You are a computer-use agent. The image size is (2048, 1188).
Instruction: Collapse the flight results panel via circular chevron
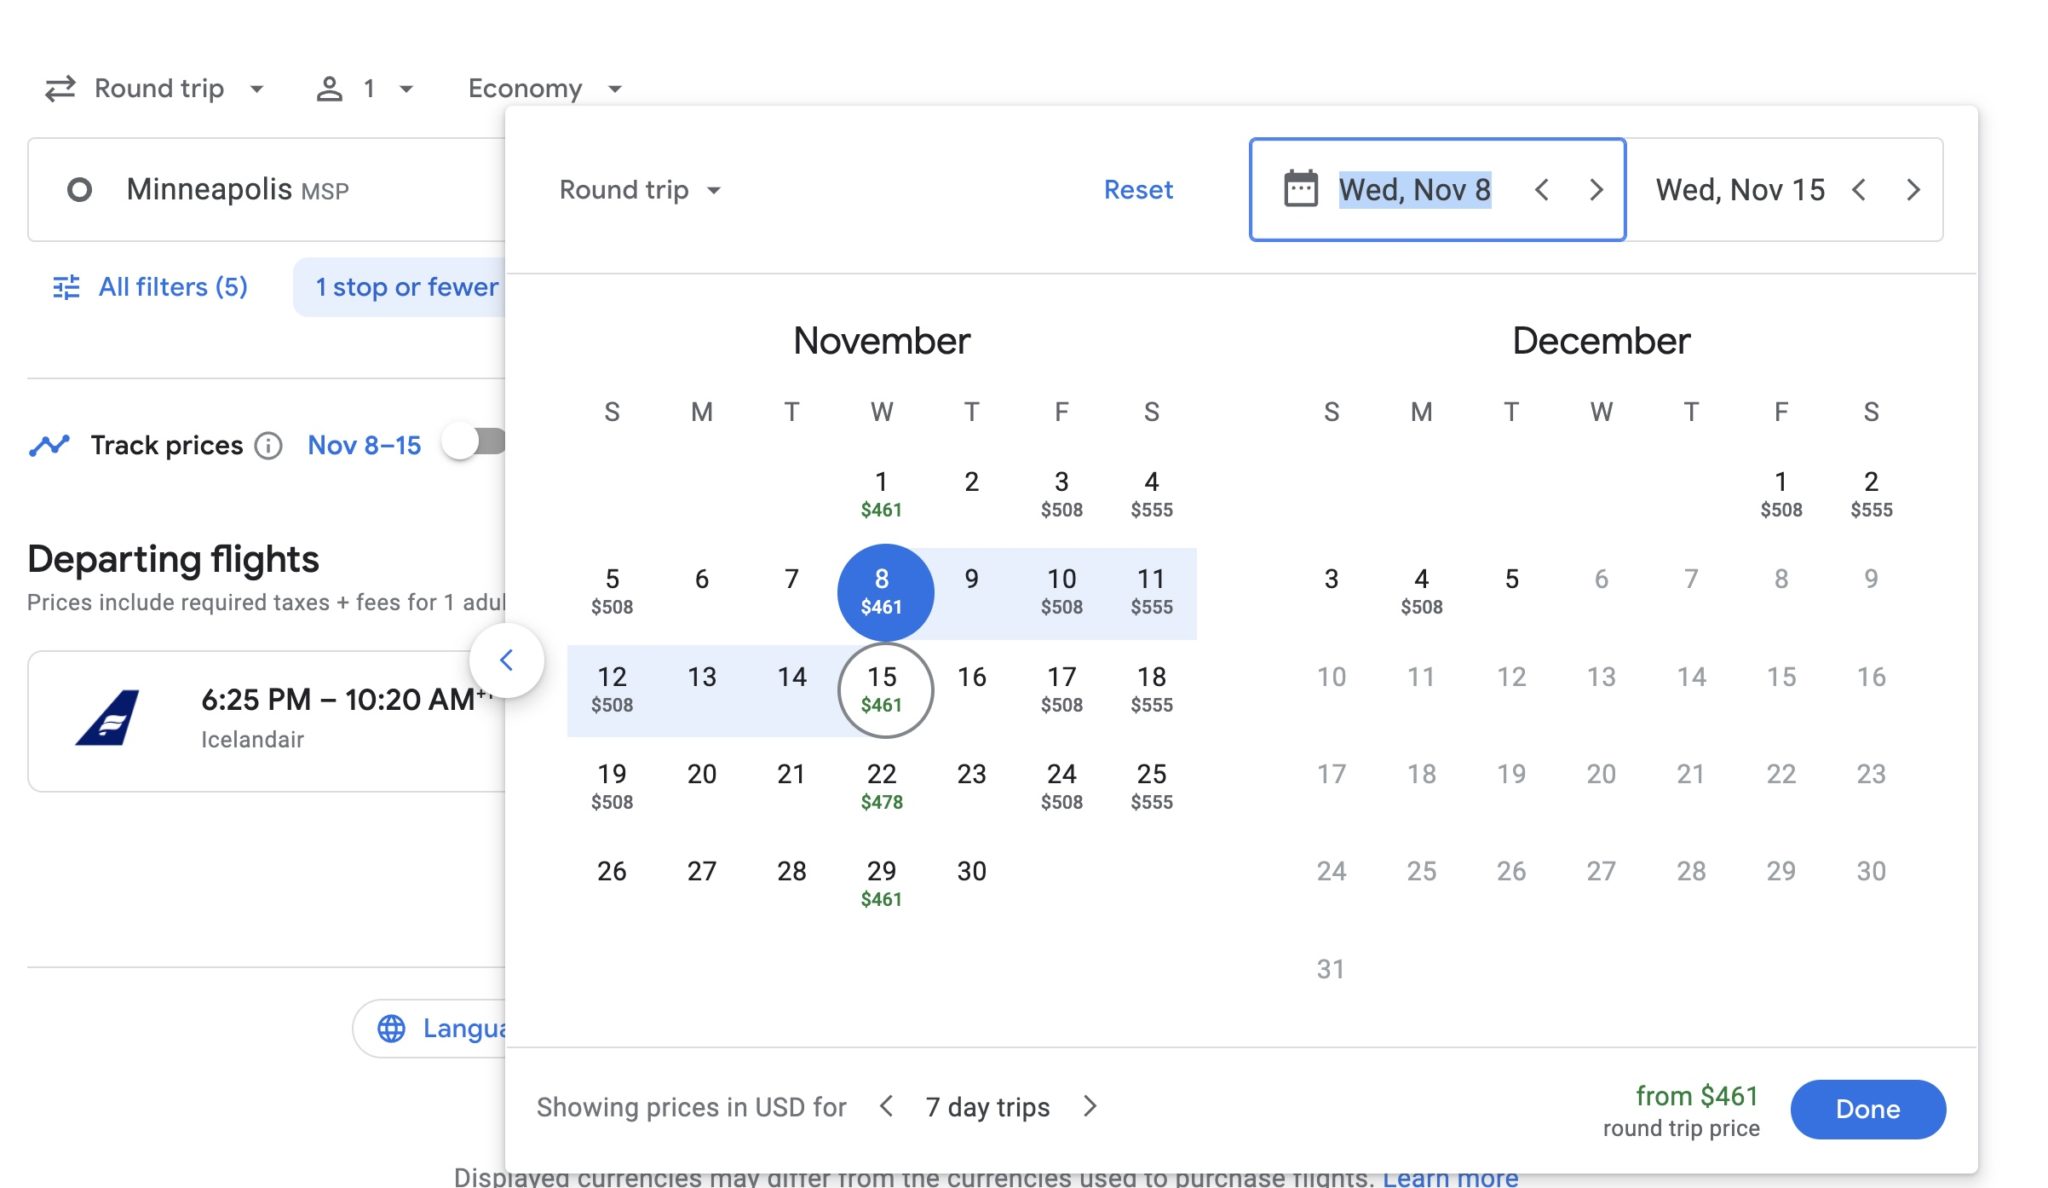click(x=508, y=660)
